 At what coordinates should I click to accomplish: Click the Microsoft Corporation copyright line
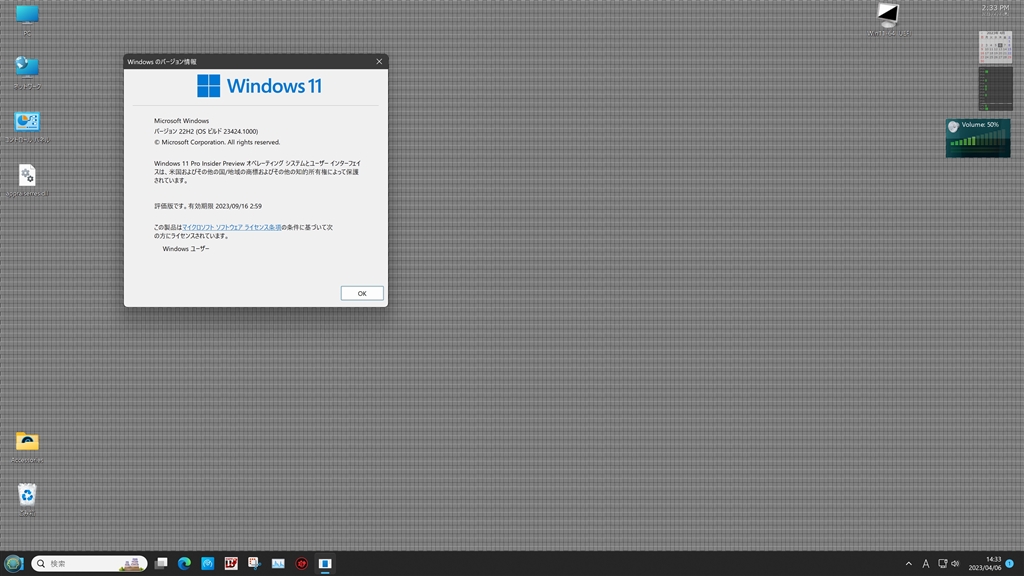pyautogui.click(x=217, y=142)
